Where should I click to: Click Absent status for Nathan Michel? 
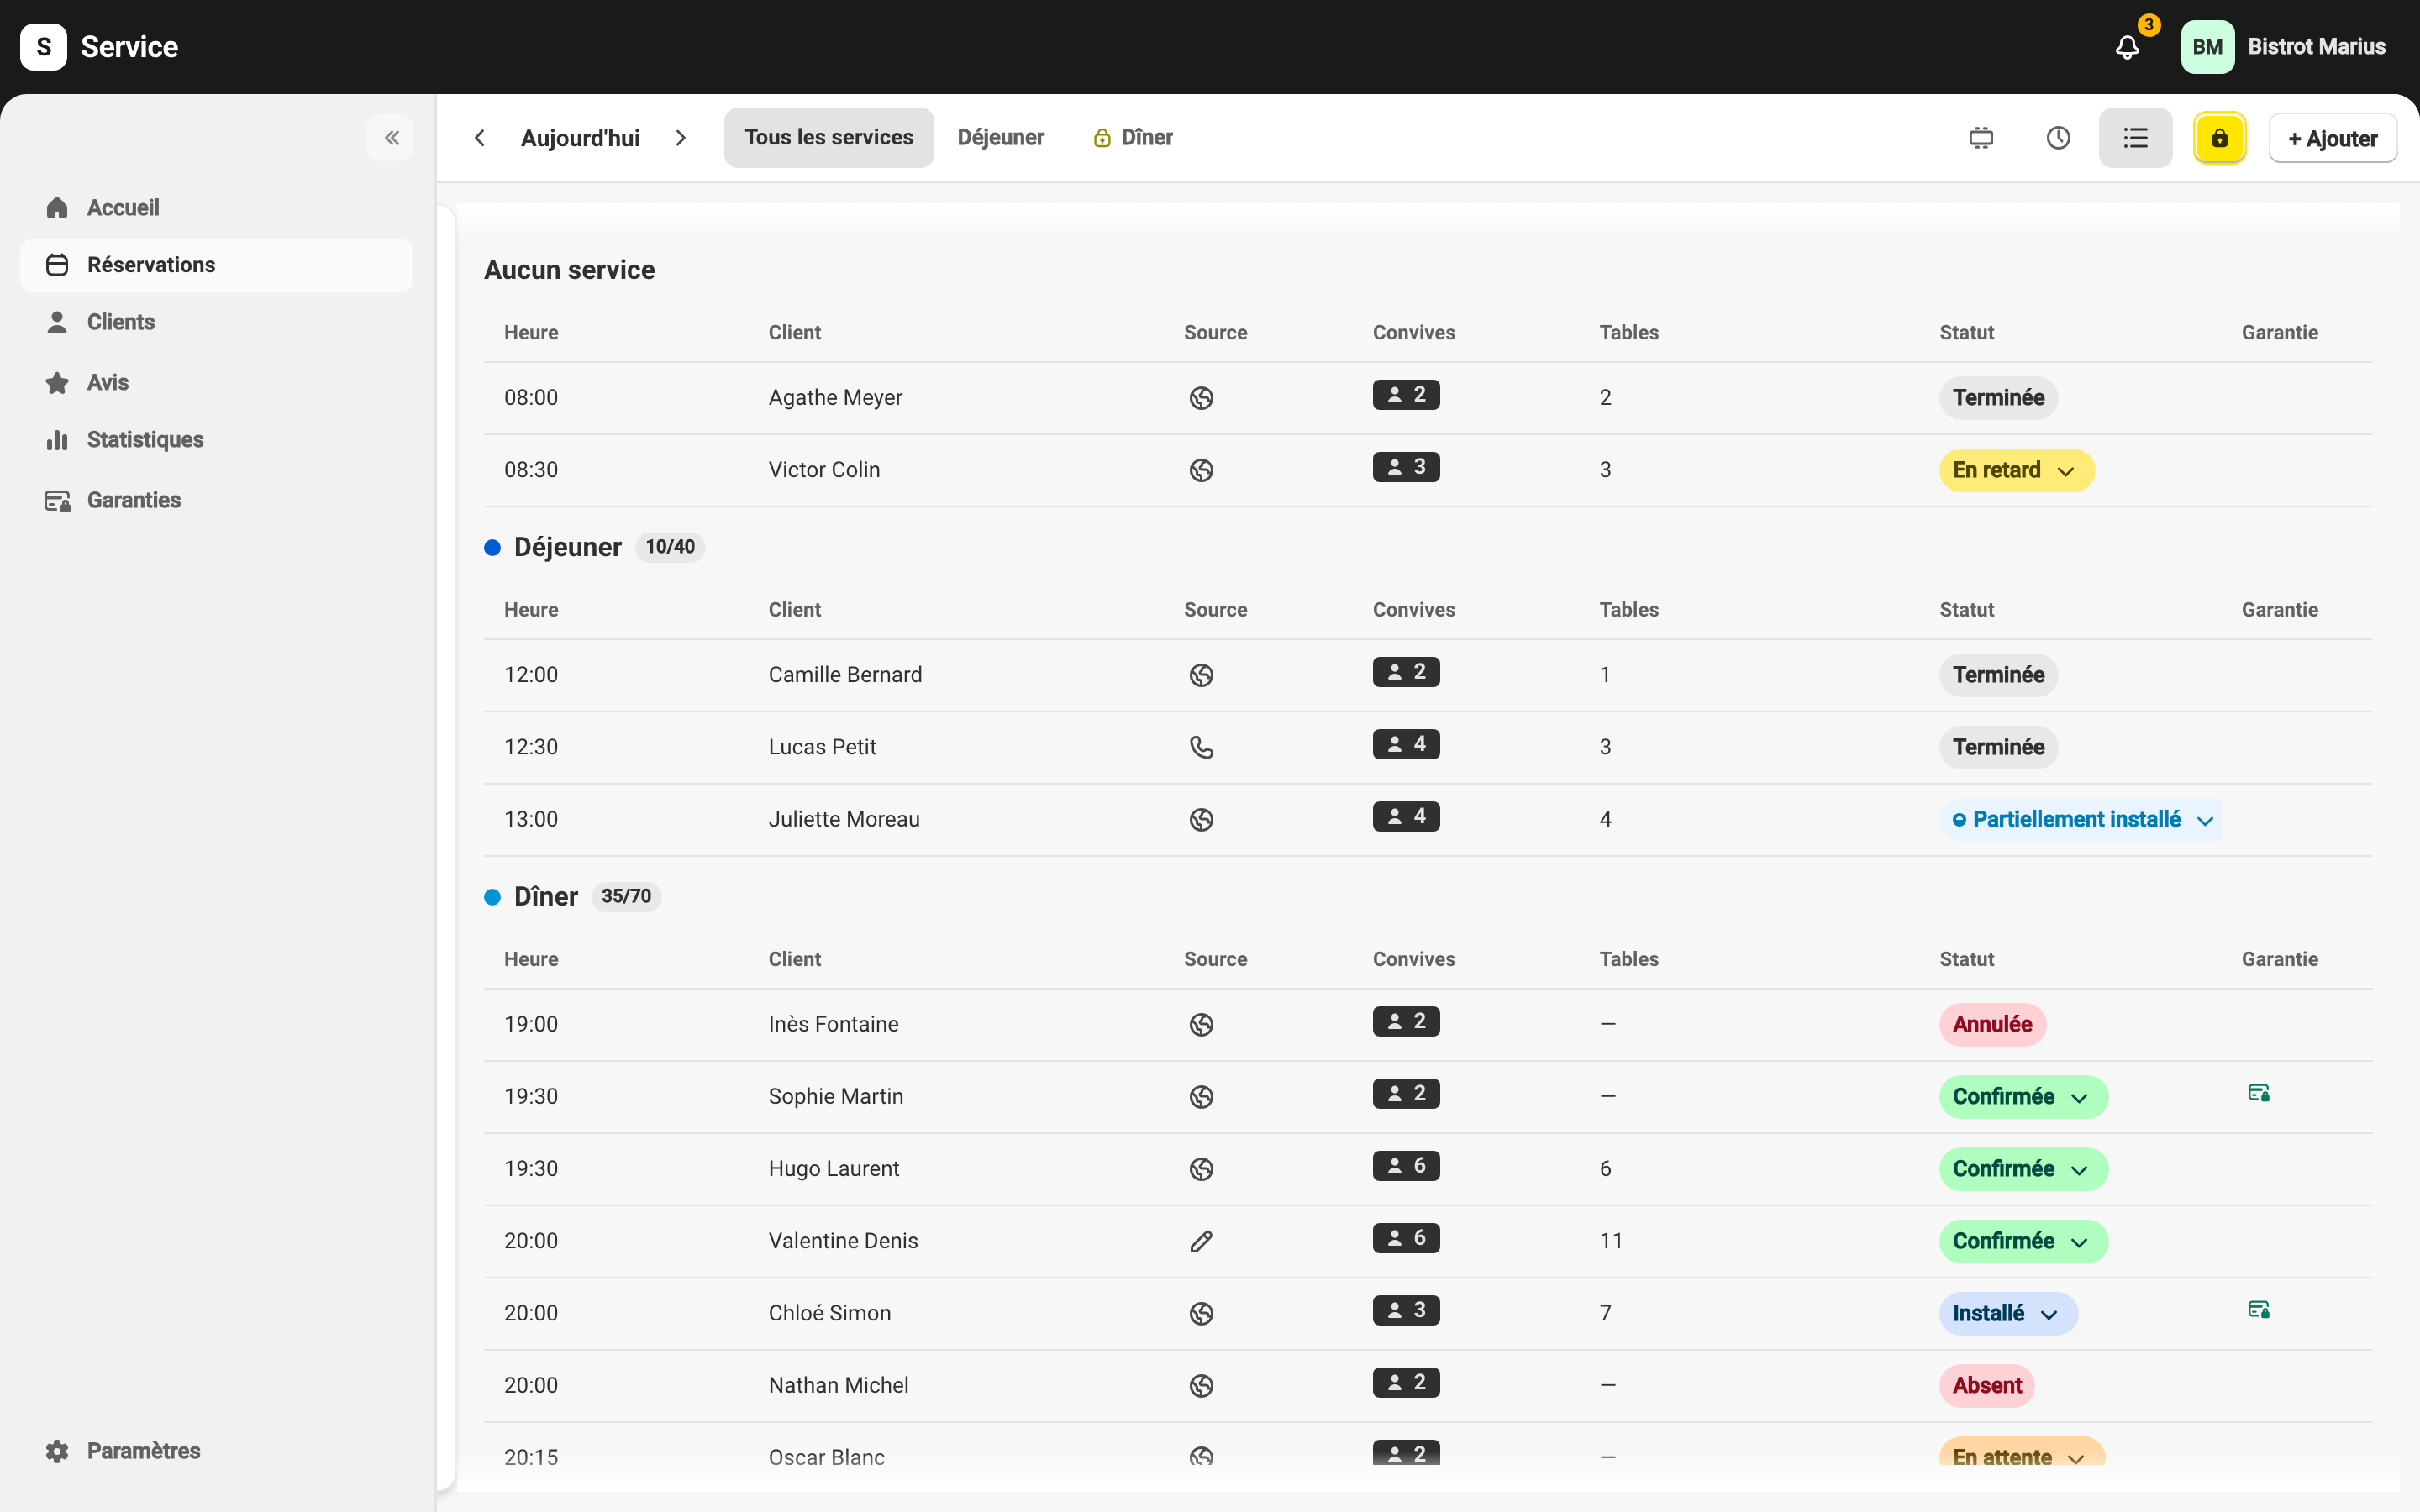[1987, 1386]
